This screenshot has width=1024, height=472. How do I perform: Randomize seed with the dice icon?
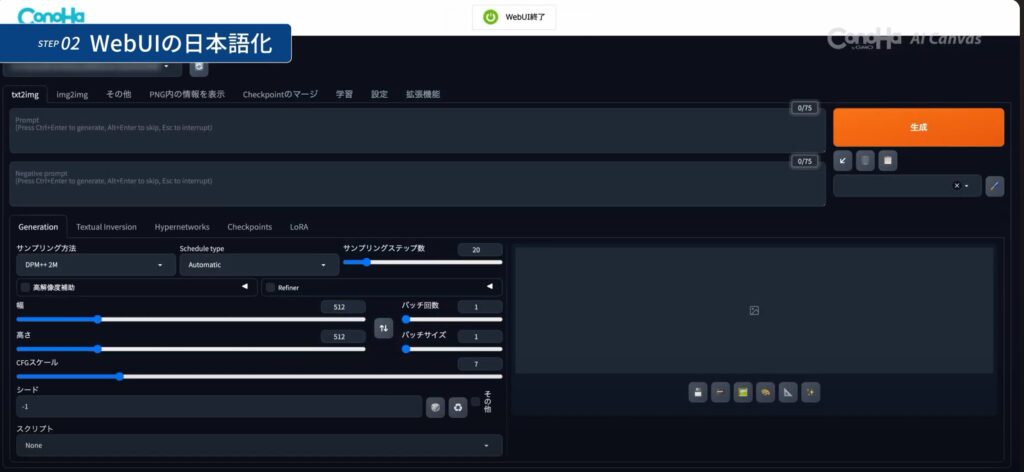pyautogui.click(x=436, y=408)
